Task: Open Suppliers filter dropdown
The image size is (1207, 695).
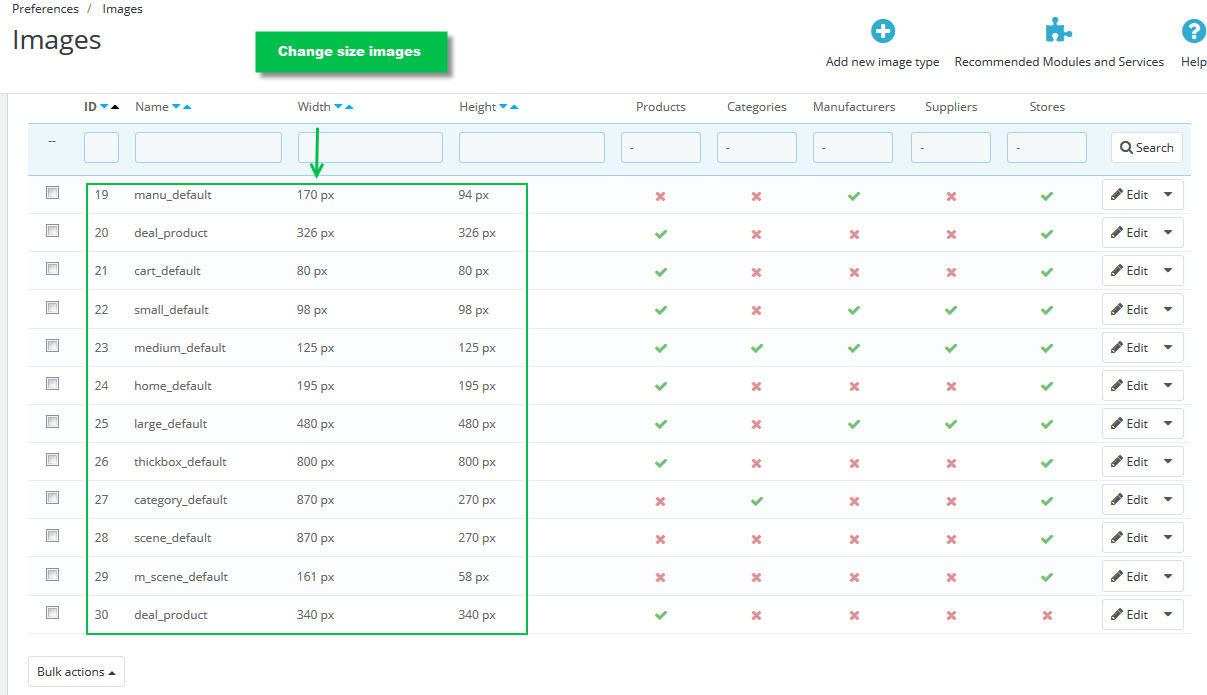Action: tap(951, 148)
